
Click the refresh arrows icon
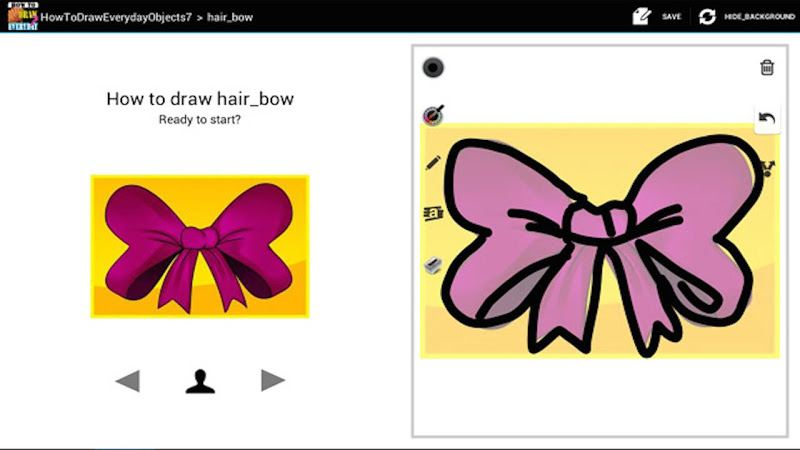(x=707, y=17)
